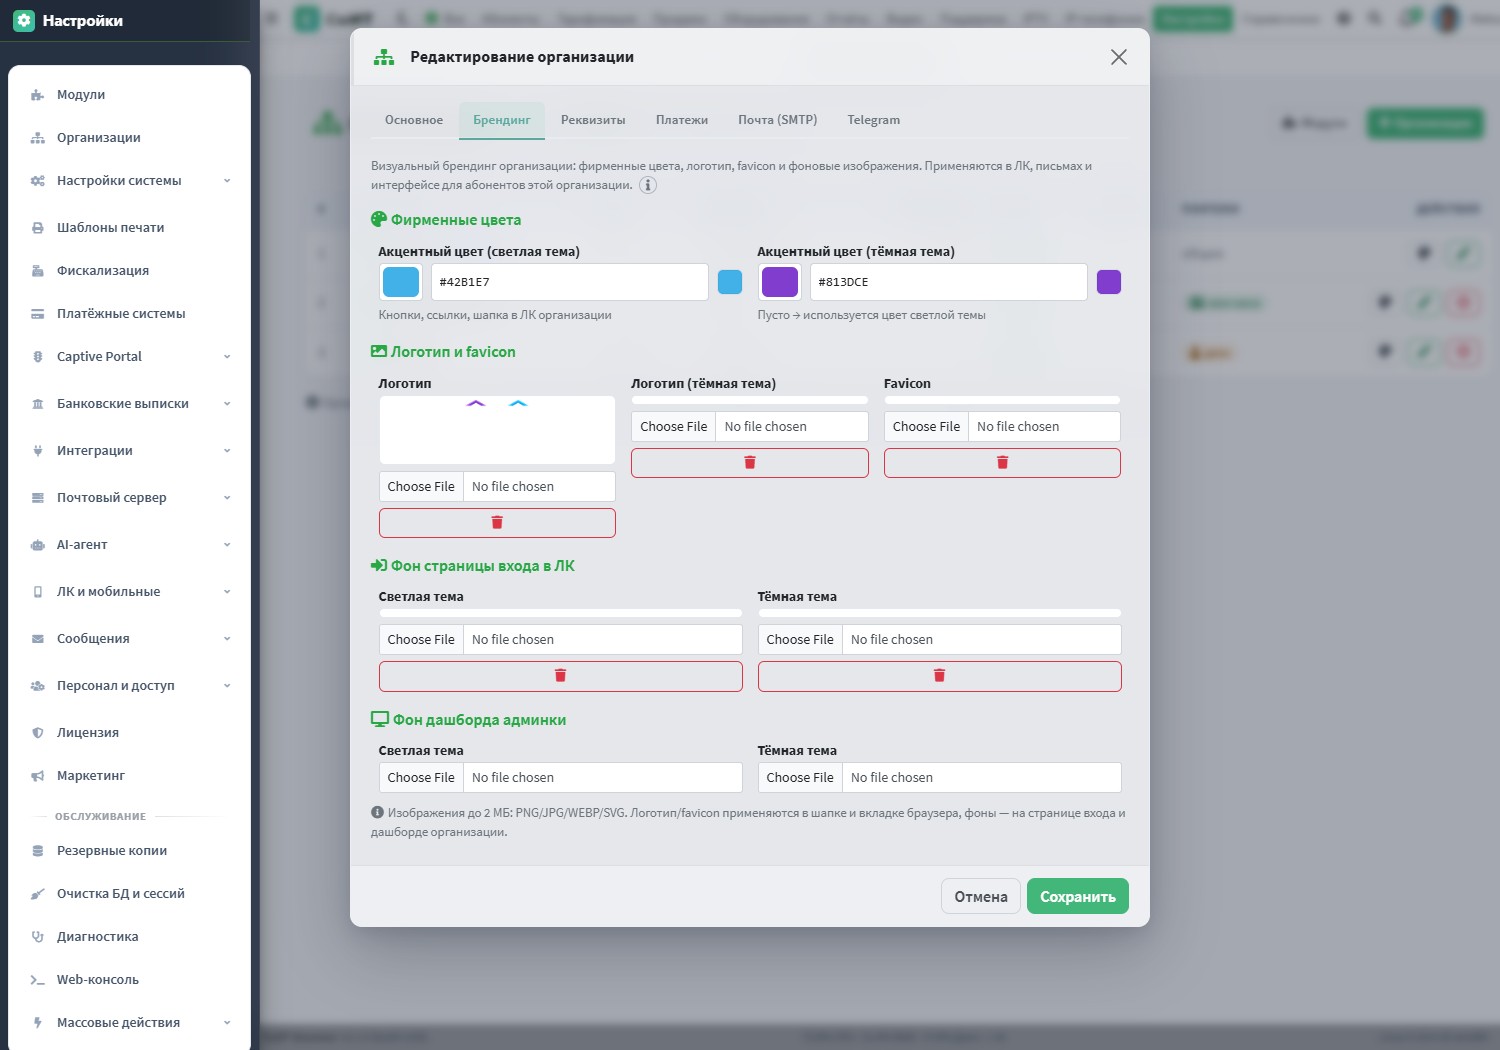
Task: Open the Платежи tab
Action: (x=682, y=120)
